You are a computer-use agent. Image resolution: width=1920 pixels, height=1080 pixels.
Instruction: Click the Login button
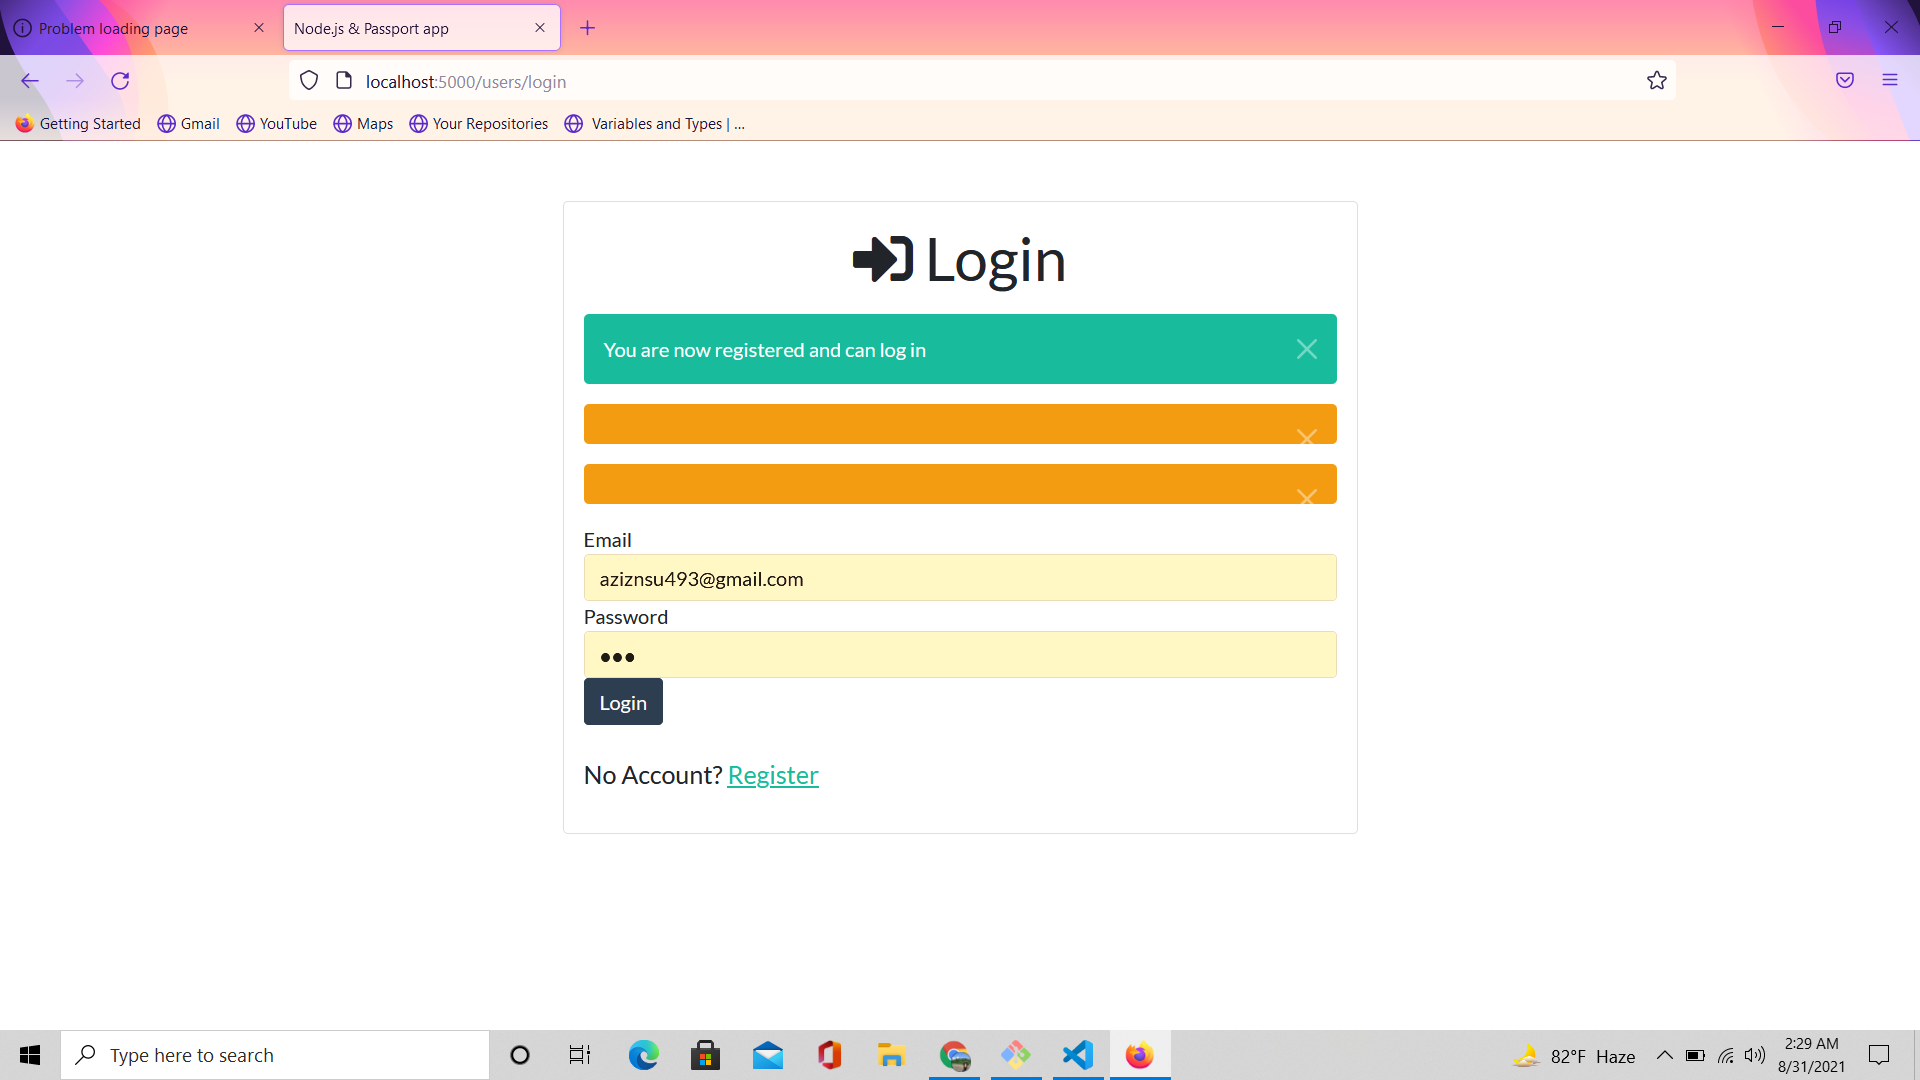pos(622,701)
